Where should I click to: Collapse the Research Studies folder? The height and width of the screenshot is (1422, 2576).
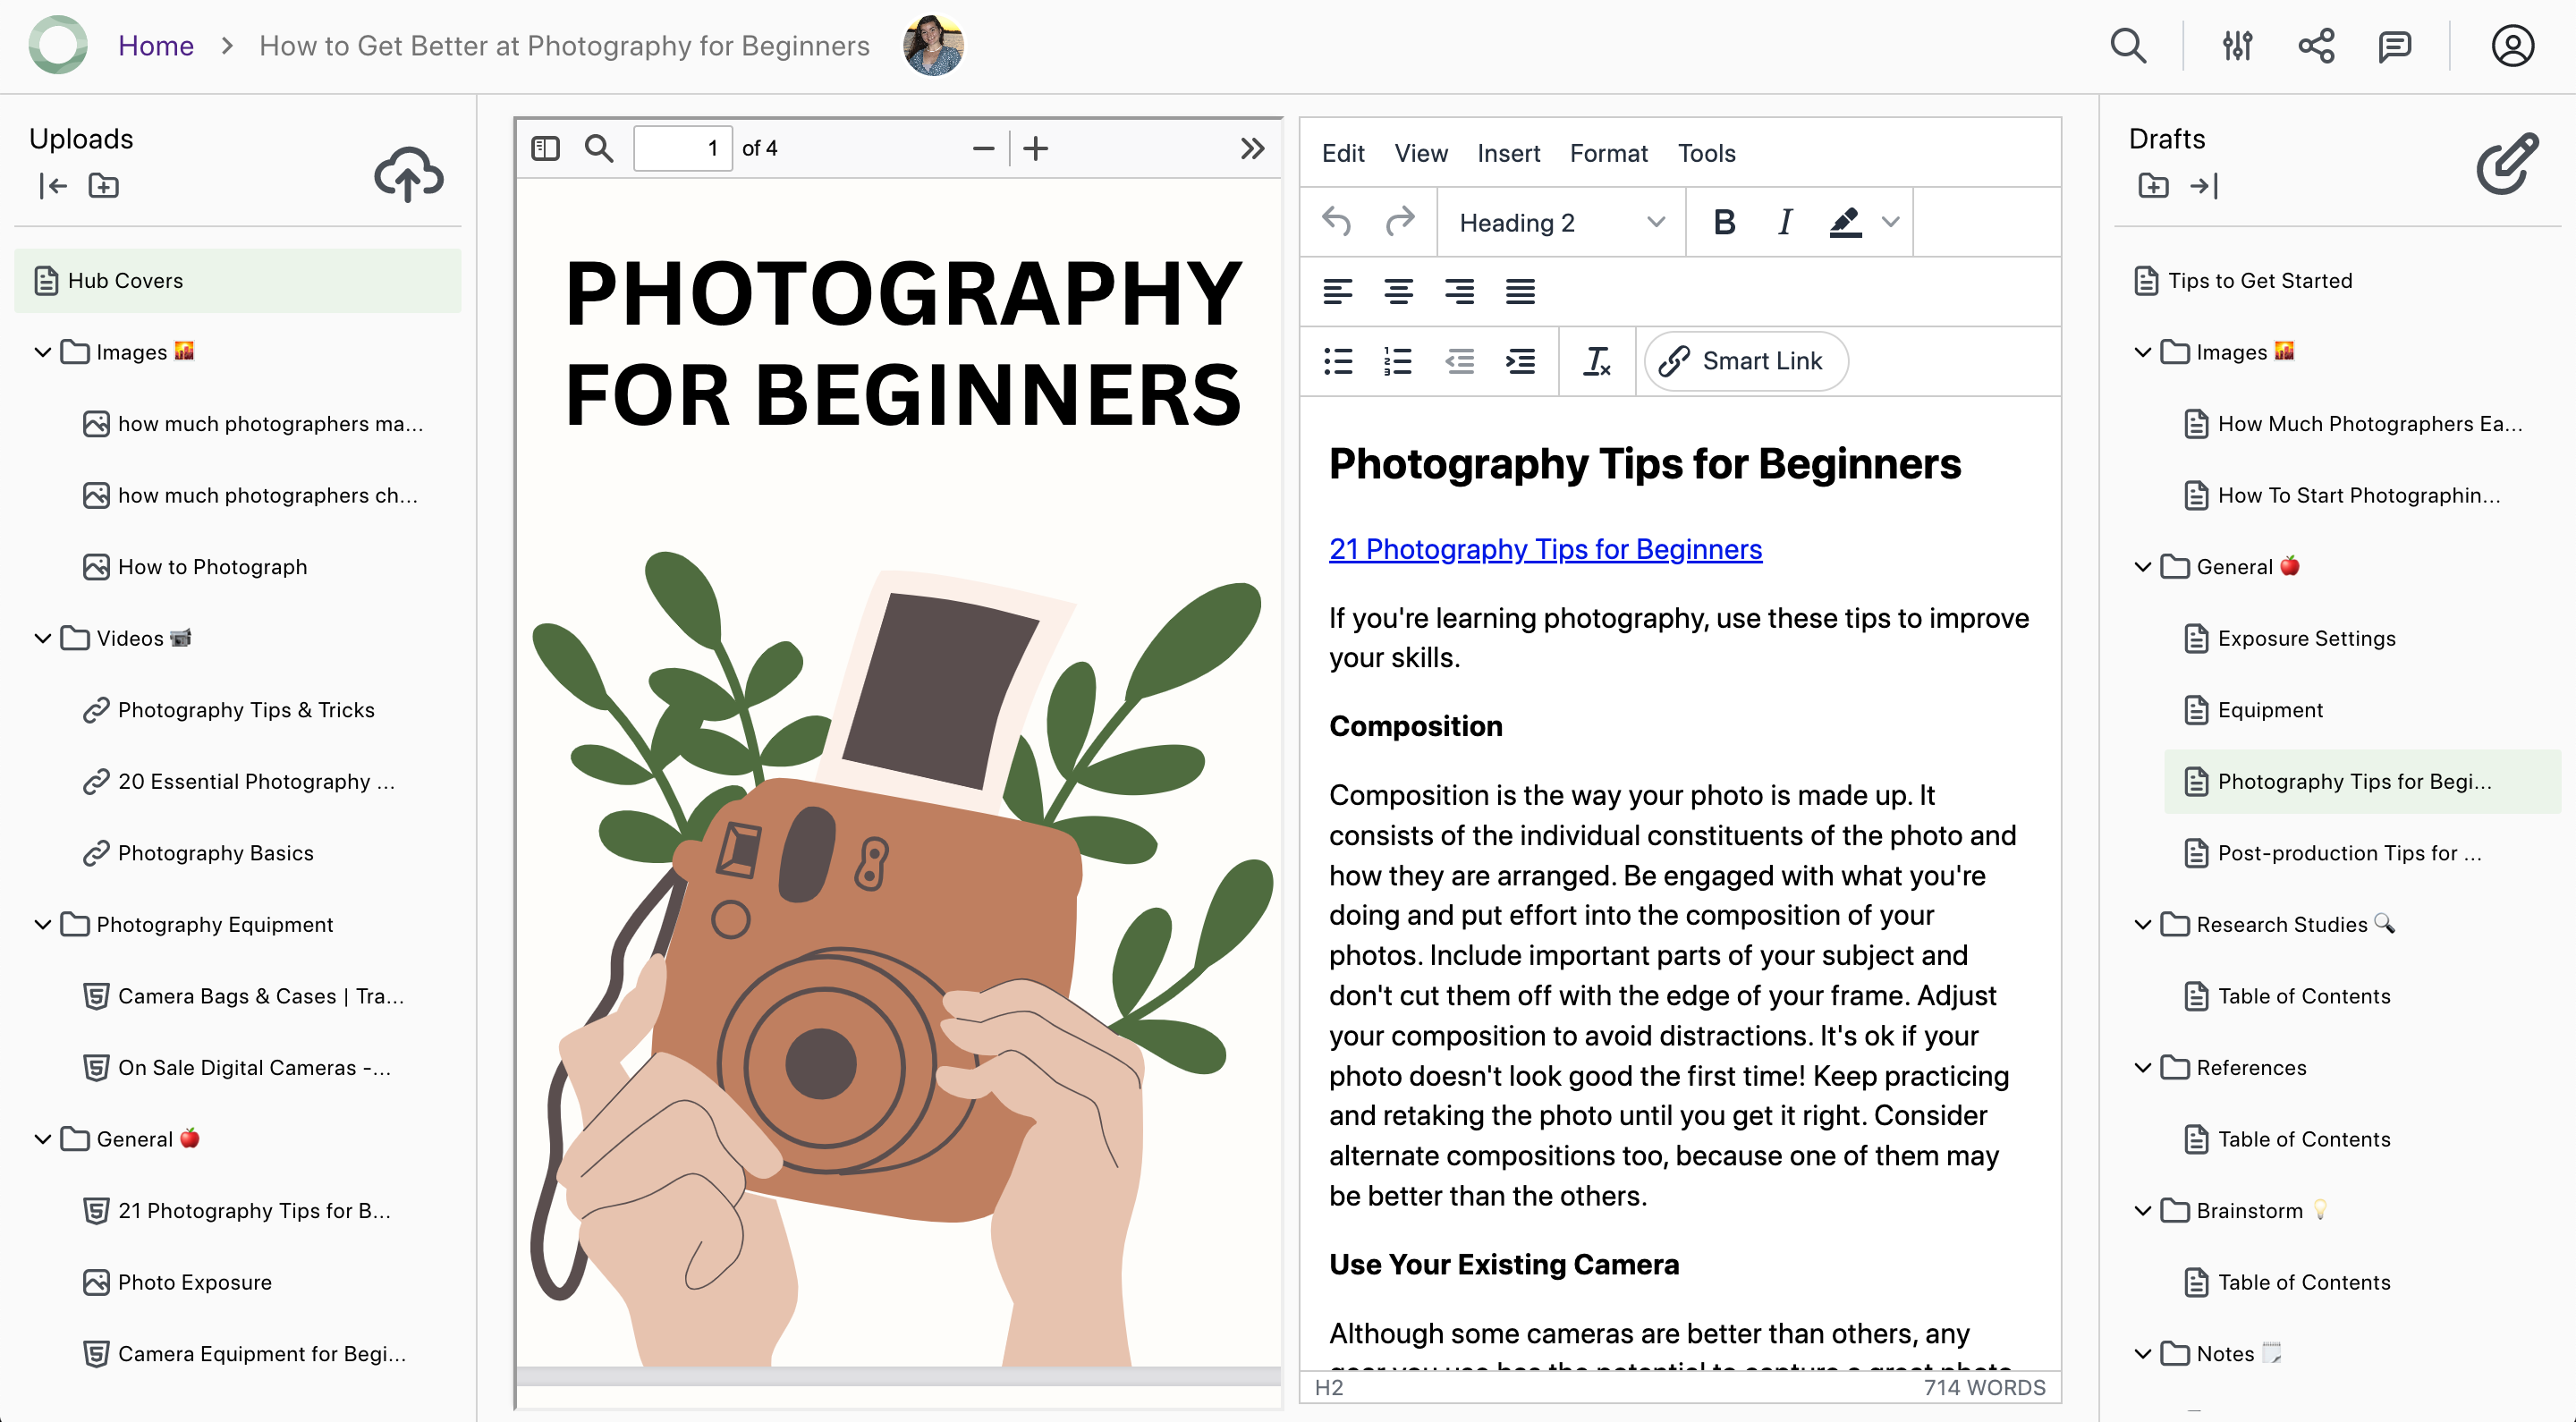2143,924
